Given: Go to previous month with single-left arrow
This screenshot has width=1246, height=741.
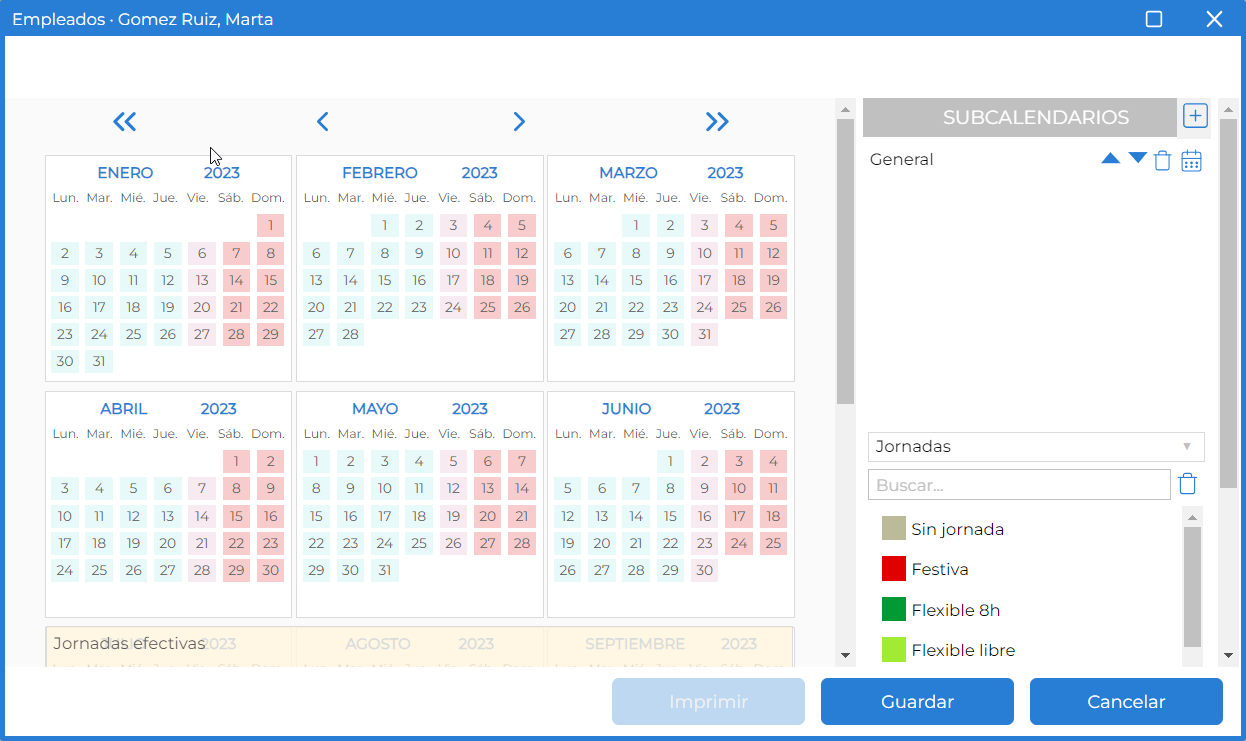Looking at the screenshot, I should coord(322,122).
